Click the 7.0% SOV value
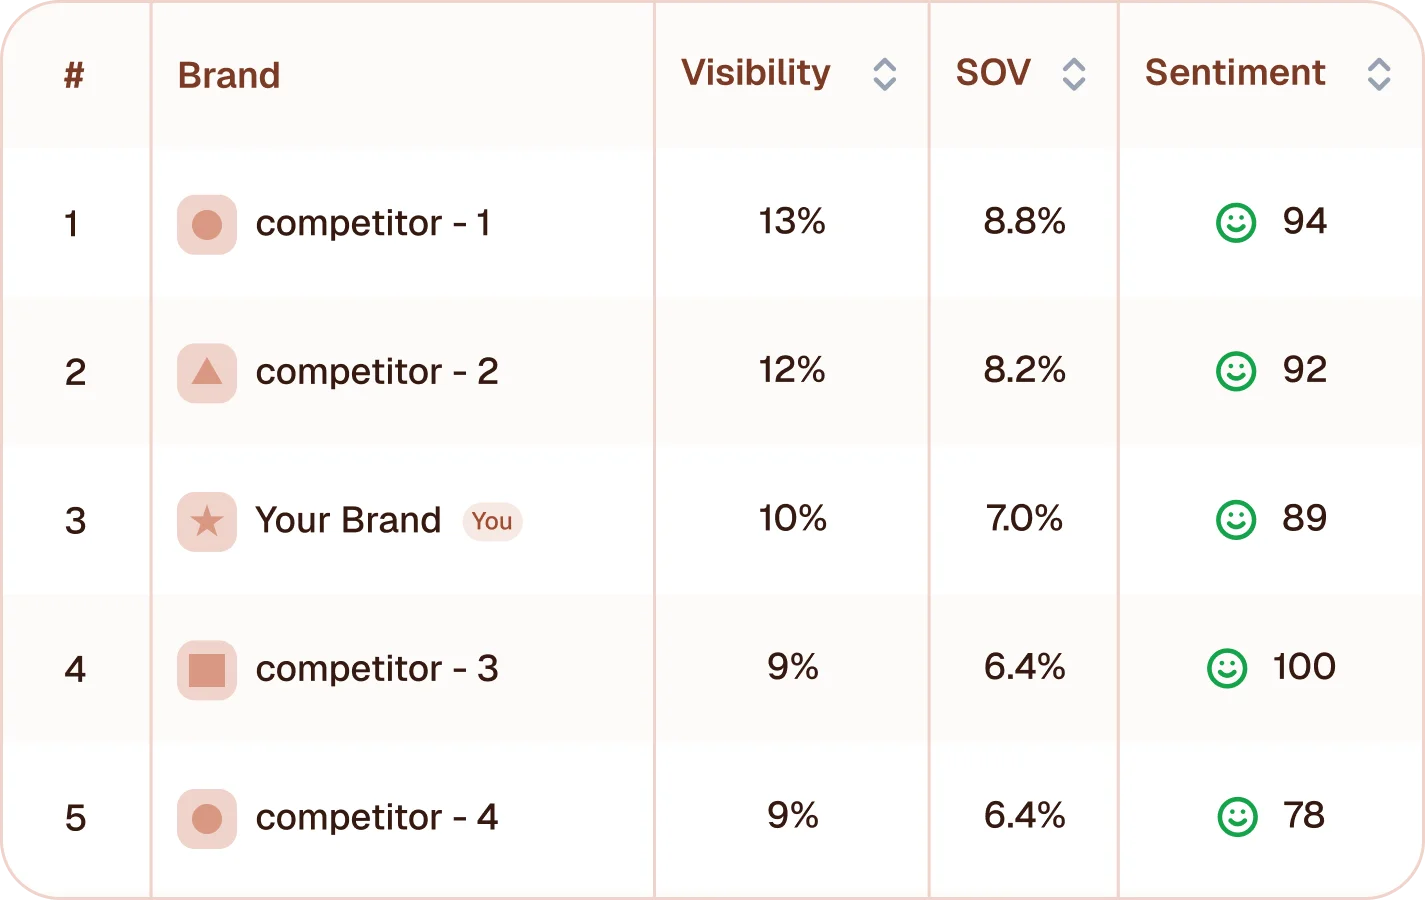This screenshot has width=1425, height=900. [x=1024, y=518]
